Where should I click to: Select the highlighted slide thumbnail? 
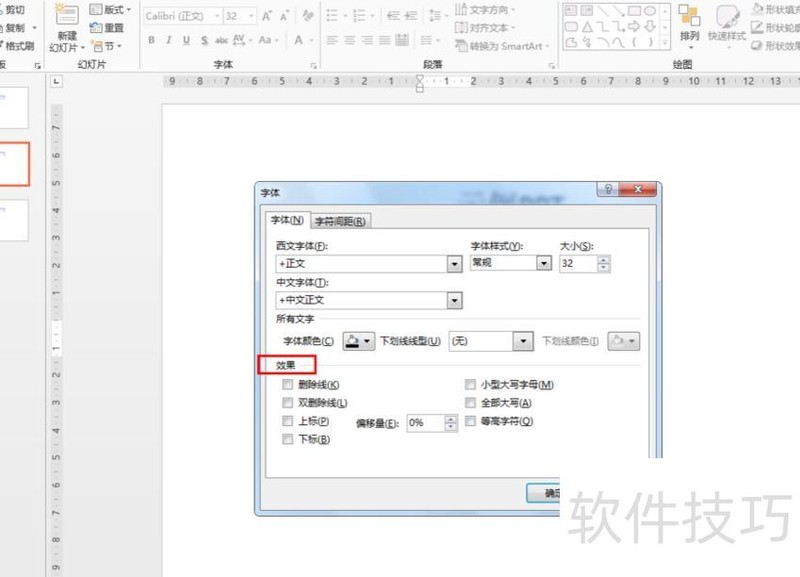click(x=14, y=164)
